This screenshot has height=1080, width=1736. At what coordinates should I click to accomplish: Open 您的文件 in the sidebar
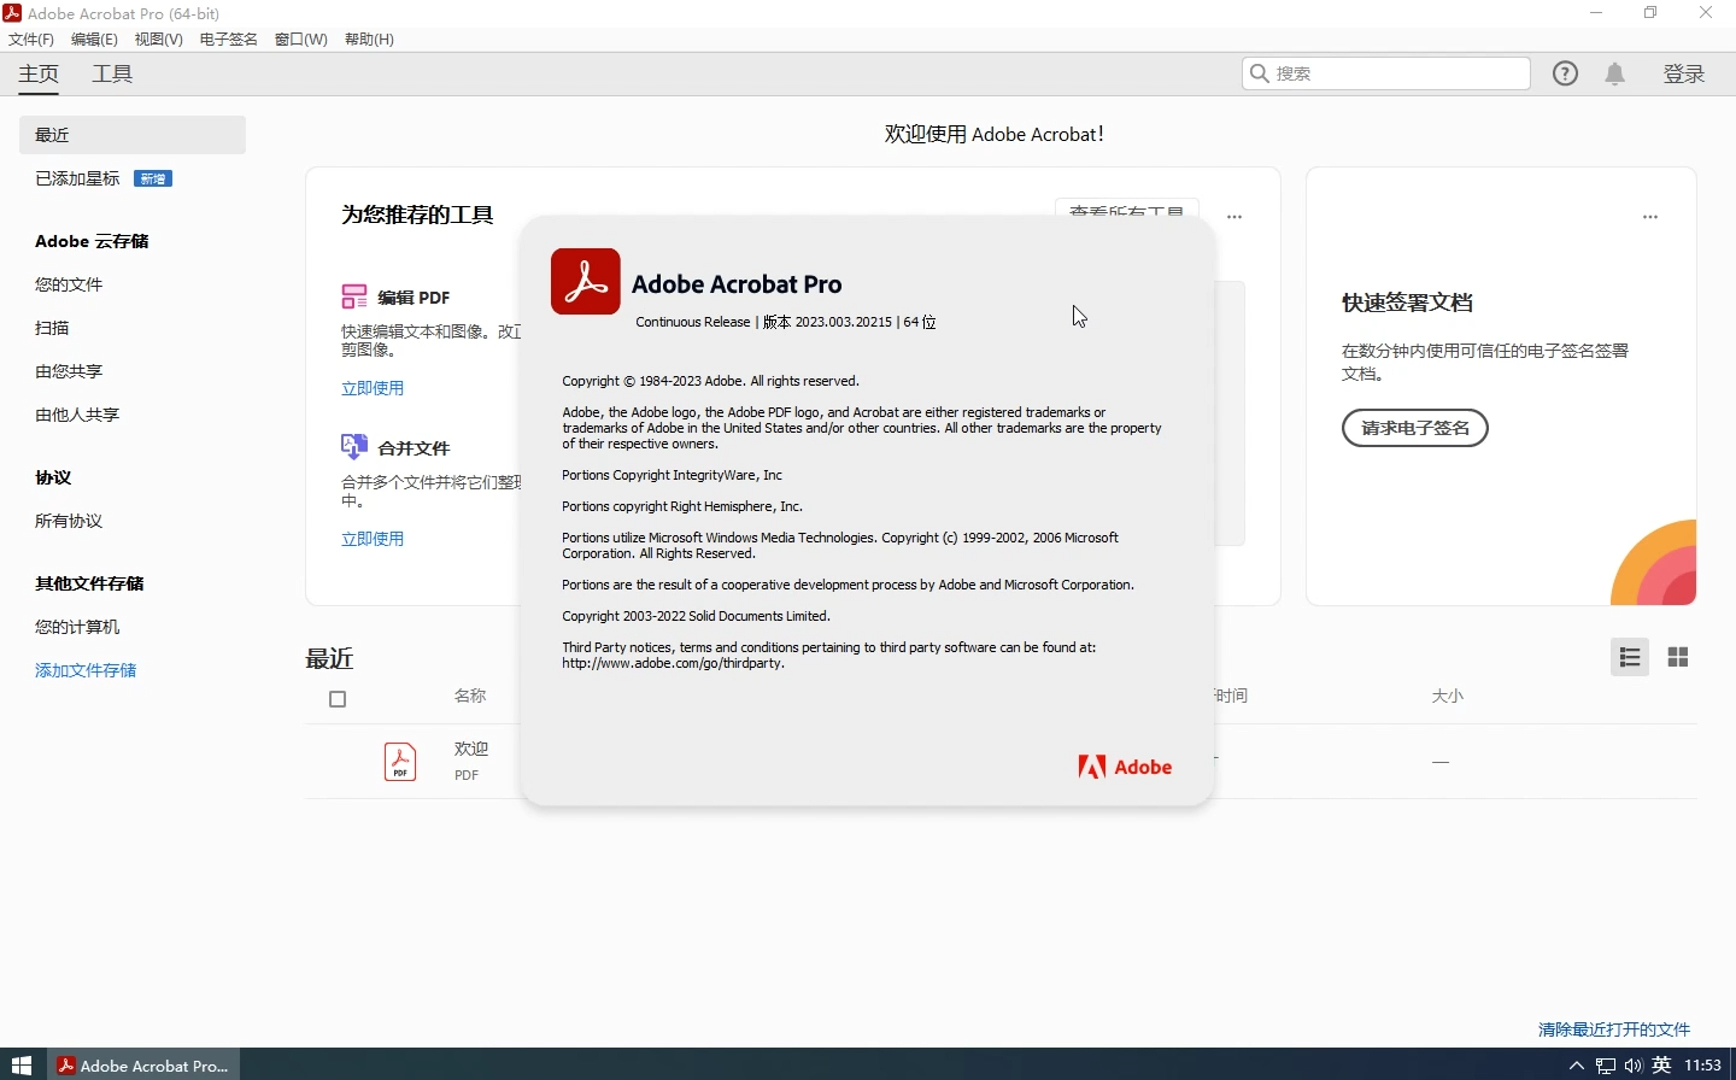tap(69, 284)
